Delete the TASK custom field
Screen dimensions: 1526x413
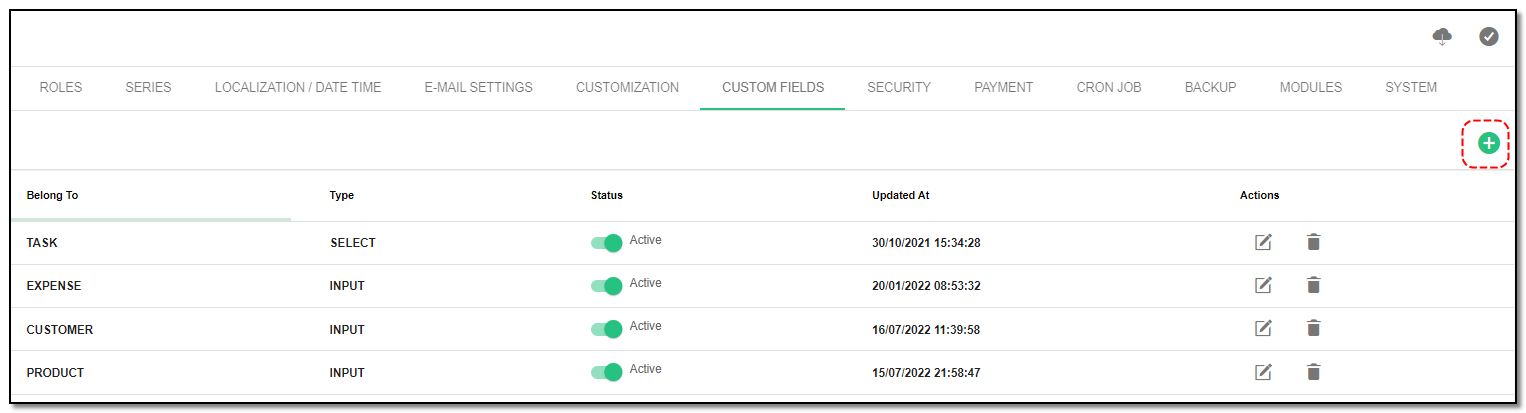click(1313, 242)
